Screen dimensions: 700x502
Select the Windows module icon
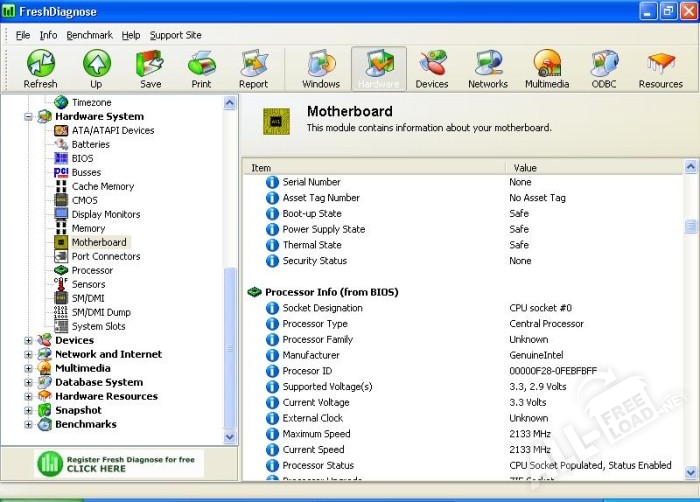(321, 68)
